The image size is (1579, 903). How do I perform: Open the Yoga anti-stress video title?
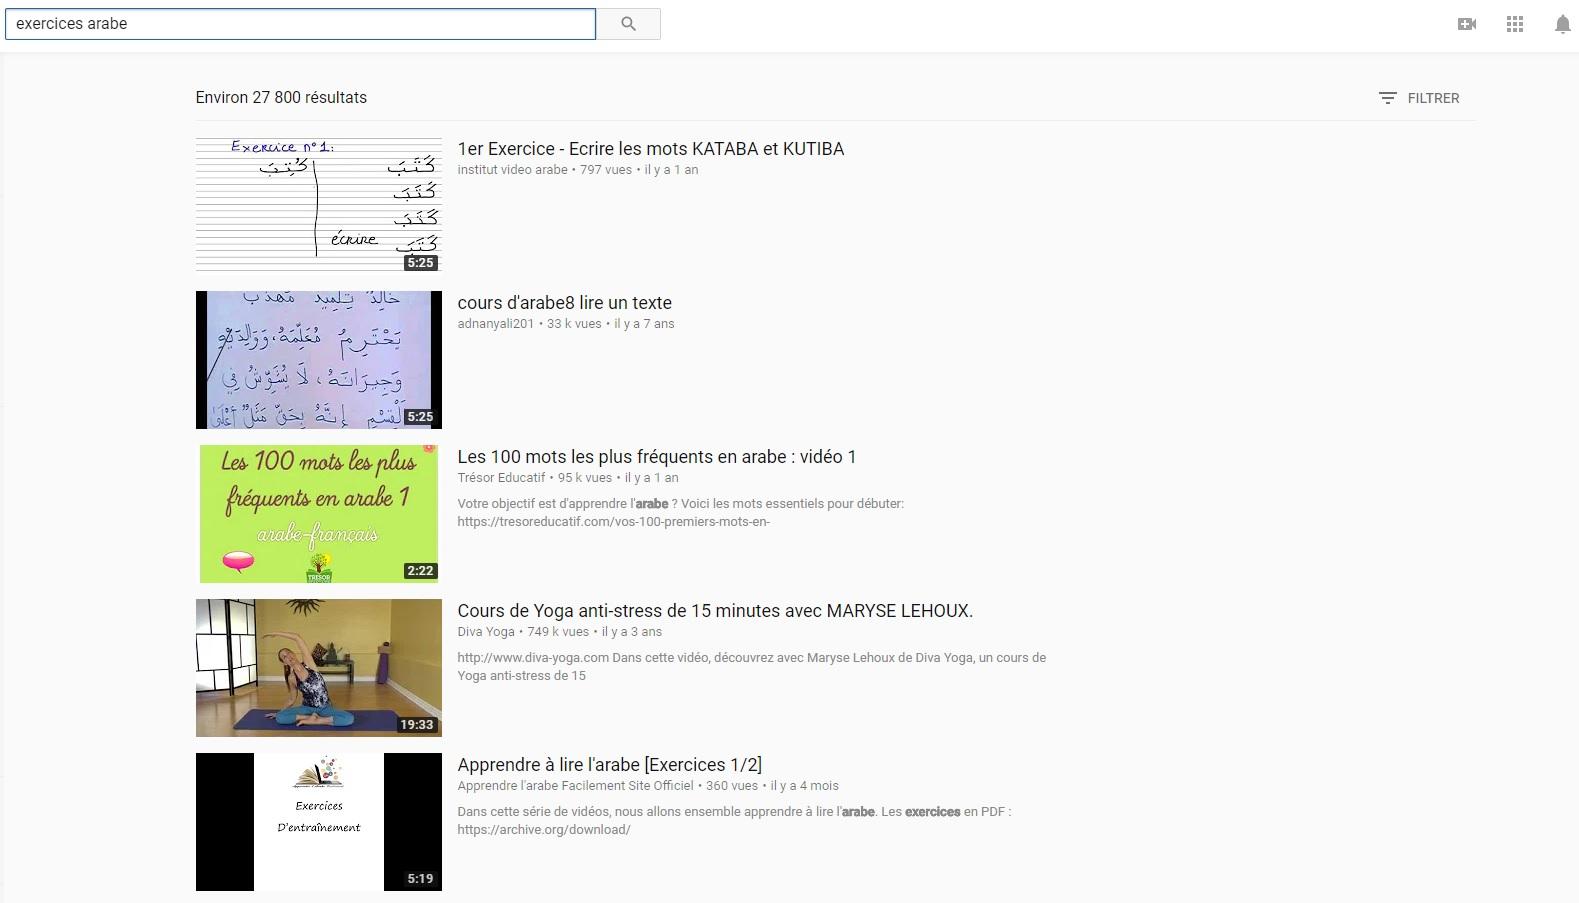pos(714,611)
